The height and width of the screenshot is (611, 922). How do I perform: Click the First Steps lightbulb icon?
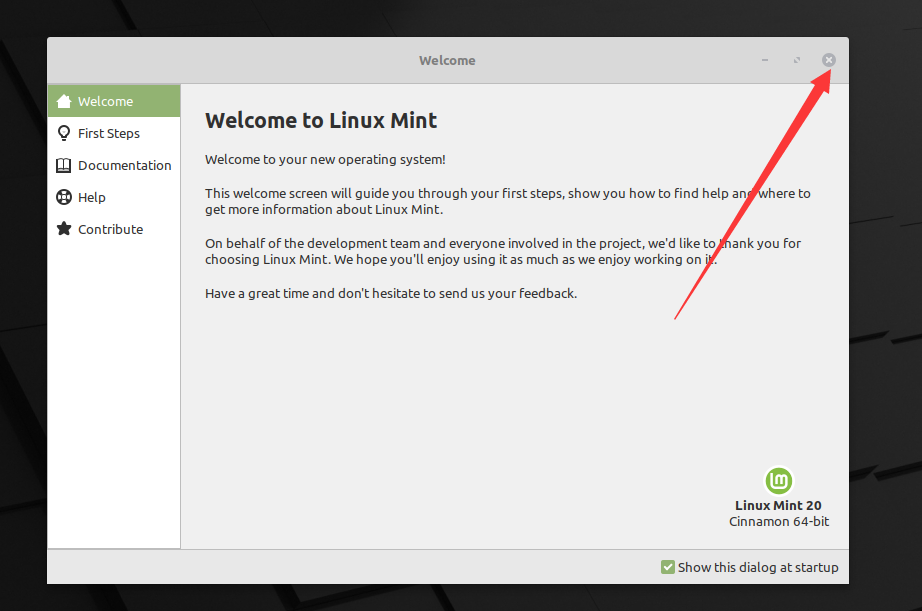tap(64, 132)
